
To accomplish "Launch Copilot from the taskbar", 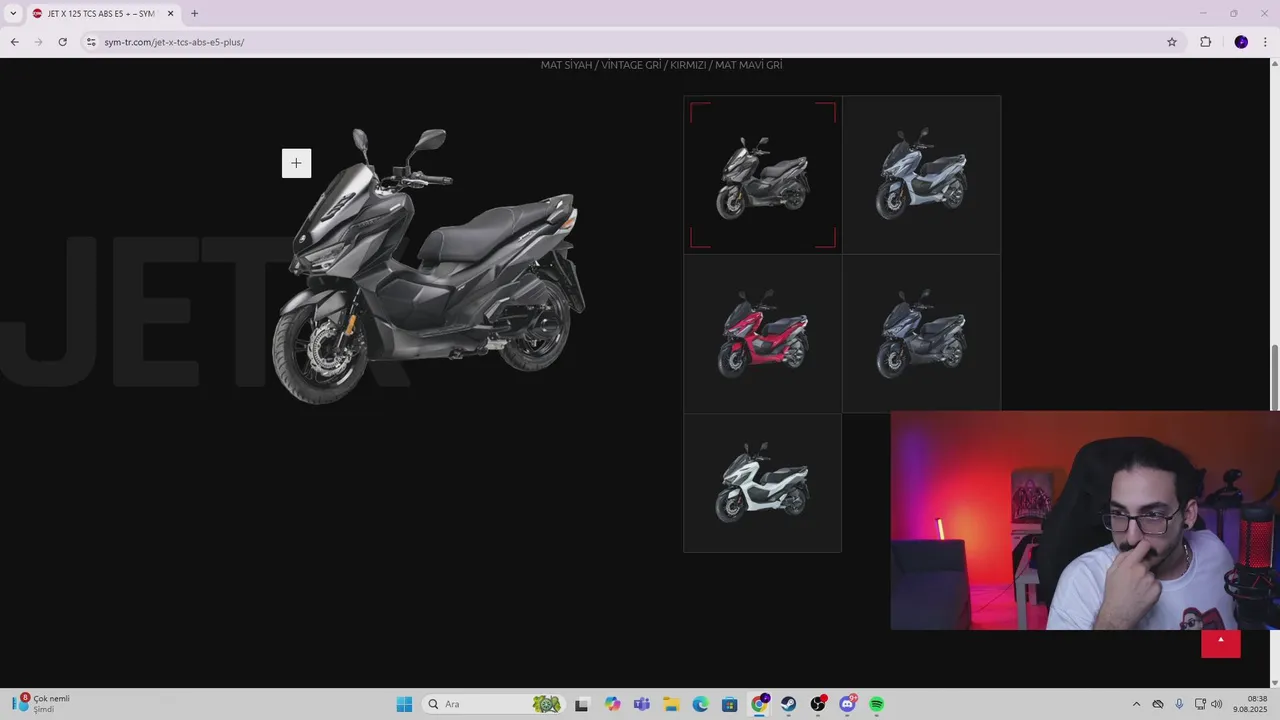I will (612, 704).
